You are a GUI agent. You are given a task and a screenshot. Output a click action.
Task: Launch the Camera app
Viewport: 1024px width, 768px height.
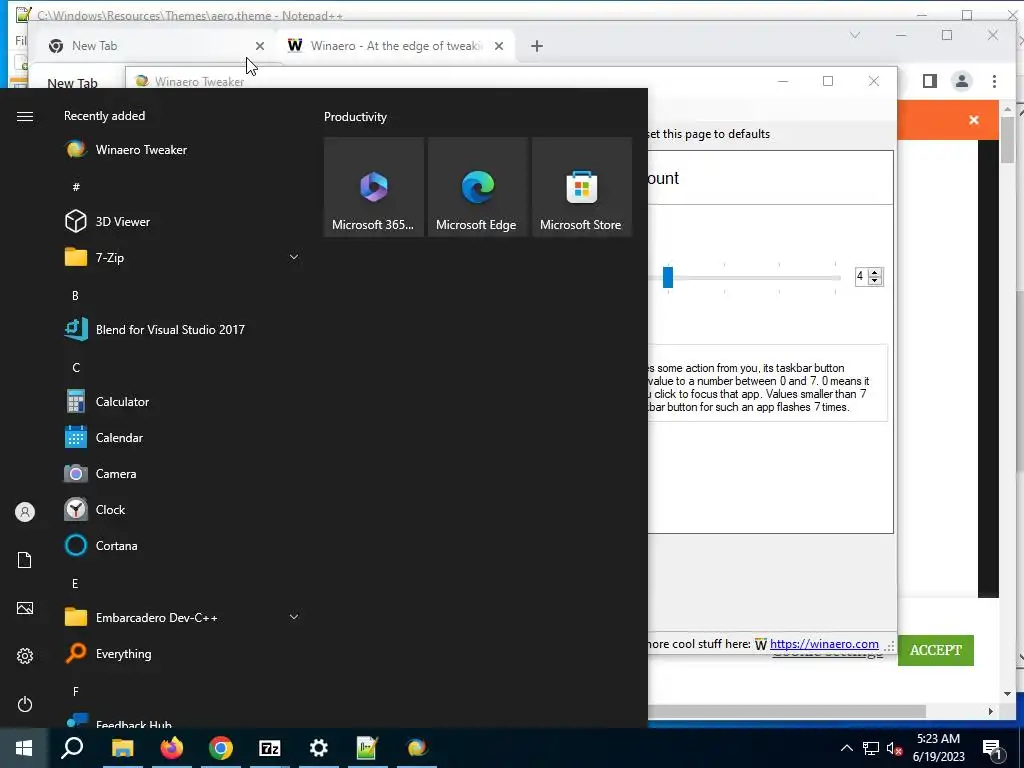point(183,473)
